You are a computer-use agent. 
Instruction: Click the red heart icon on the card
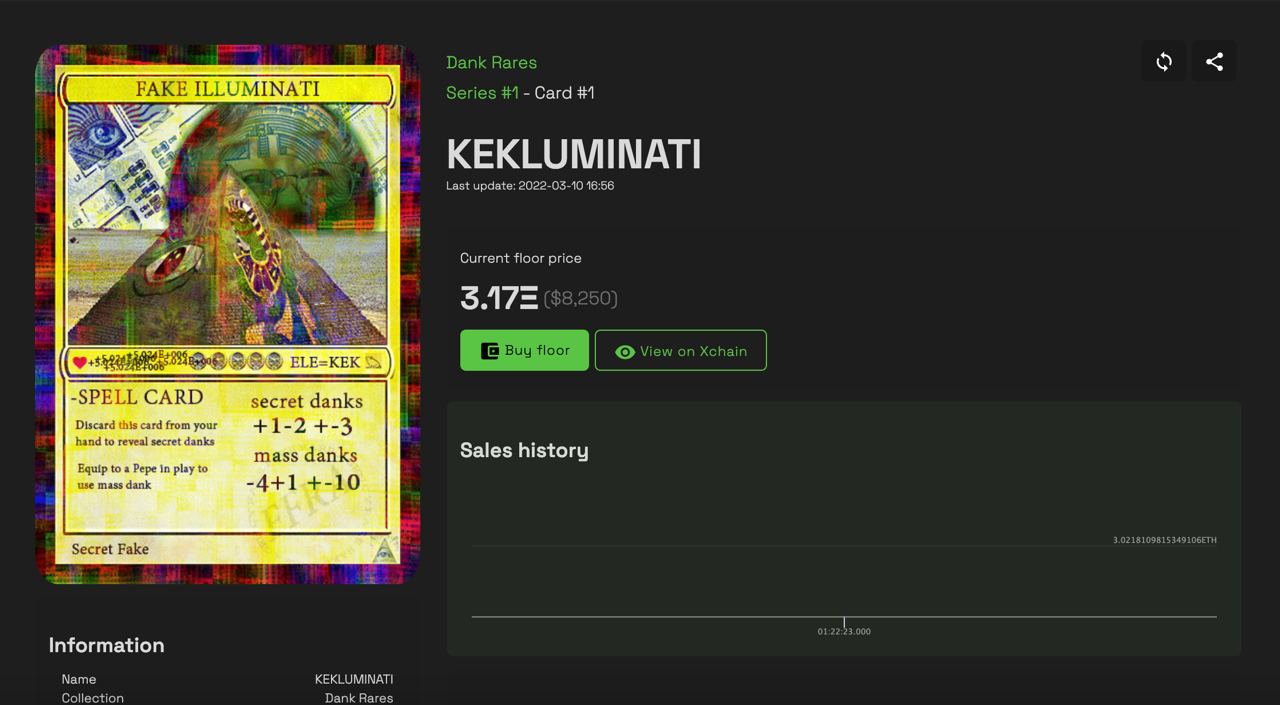[x=79, y=362]
